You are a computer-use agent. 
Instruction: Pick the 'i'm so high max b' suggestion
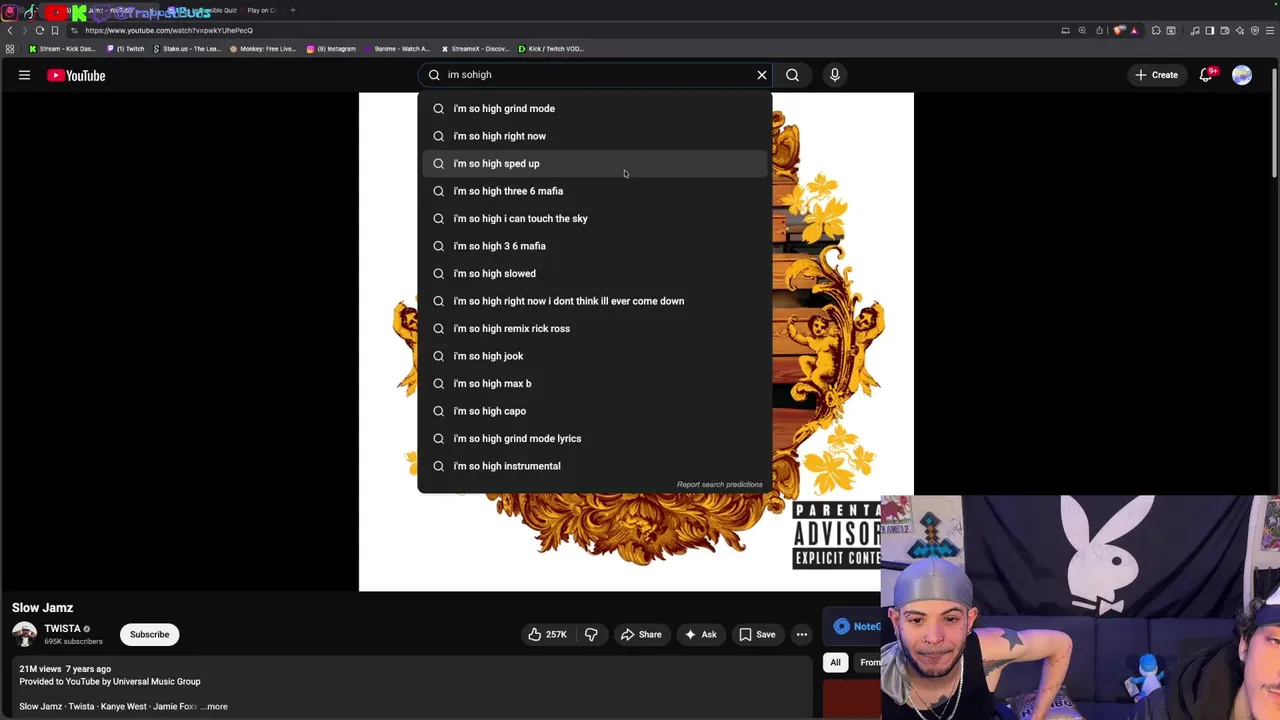(x=595, y=383)
